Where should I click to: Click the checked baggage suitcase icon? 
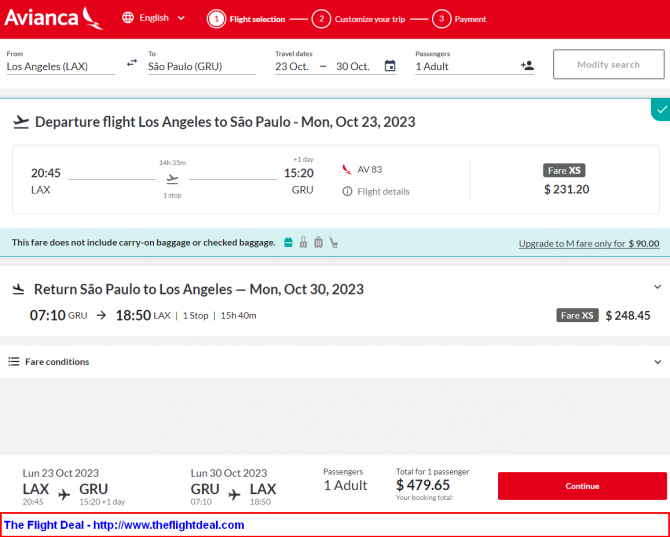pos(318,242)
